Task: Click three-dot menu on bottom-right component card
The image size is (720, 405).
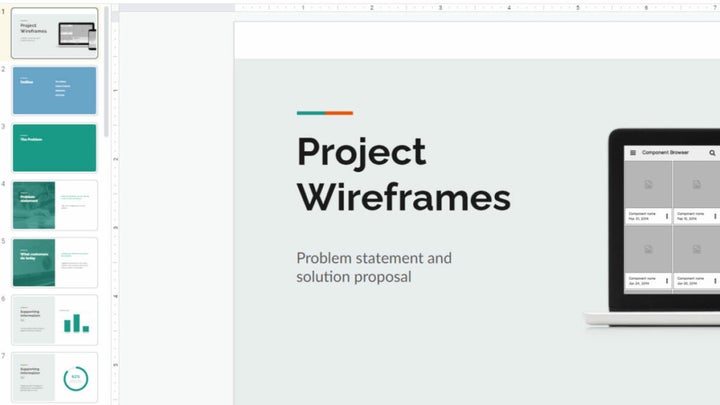Action: [x=715, y=280]
